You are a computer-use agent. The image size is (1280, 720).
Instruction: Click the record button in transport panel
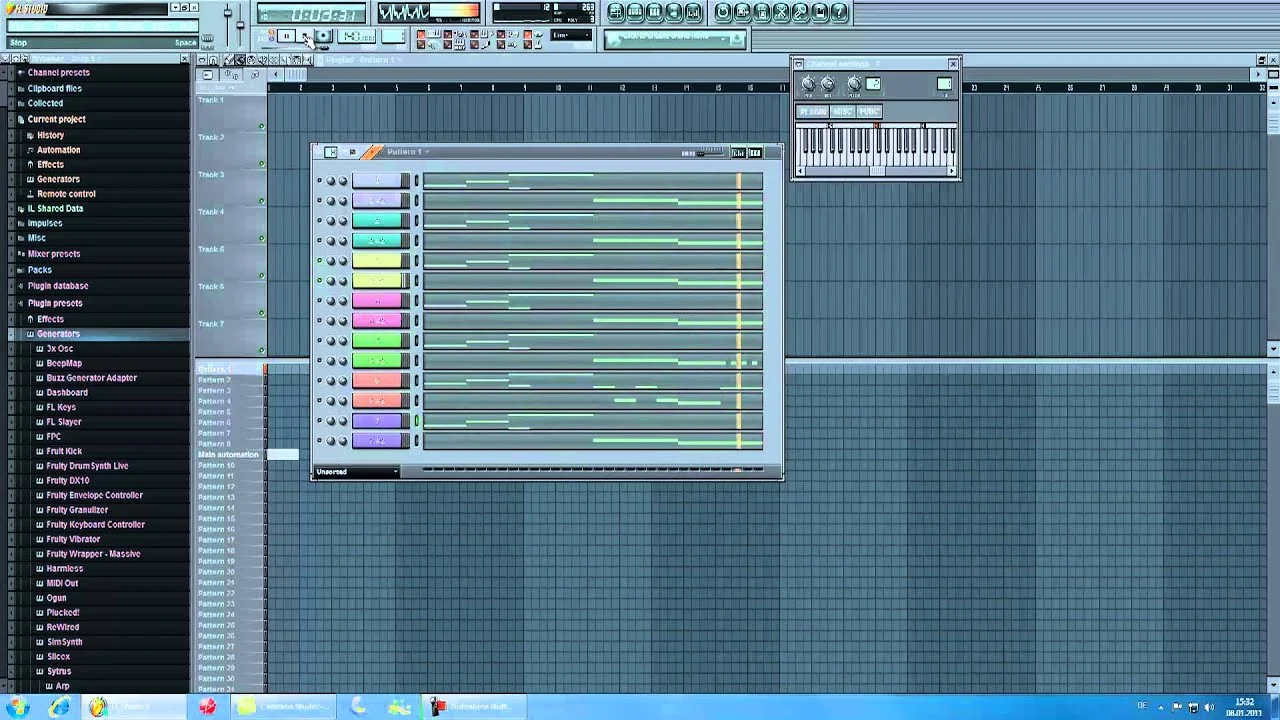[x=323, y=37]
